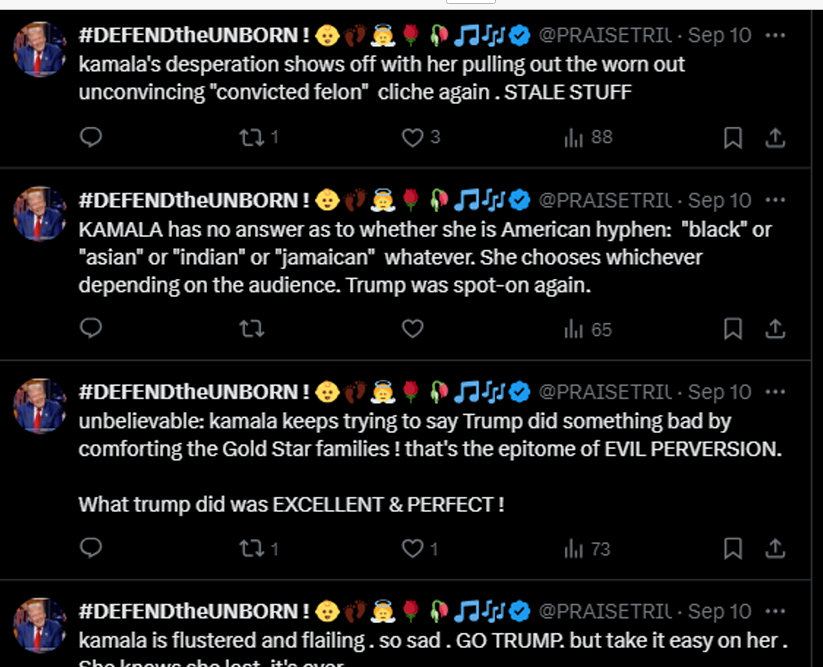Like the Gold Star families tweet
The height and width of the screenshot is (667, 823).
pyautogui.click(x=412, y=548)
